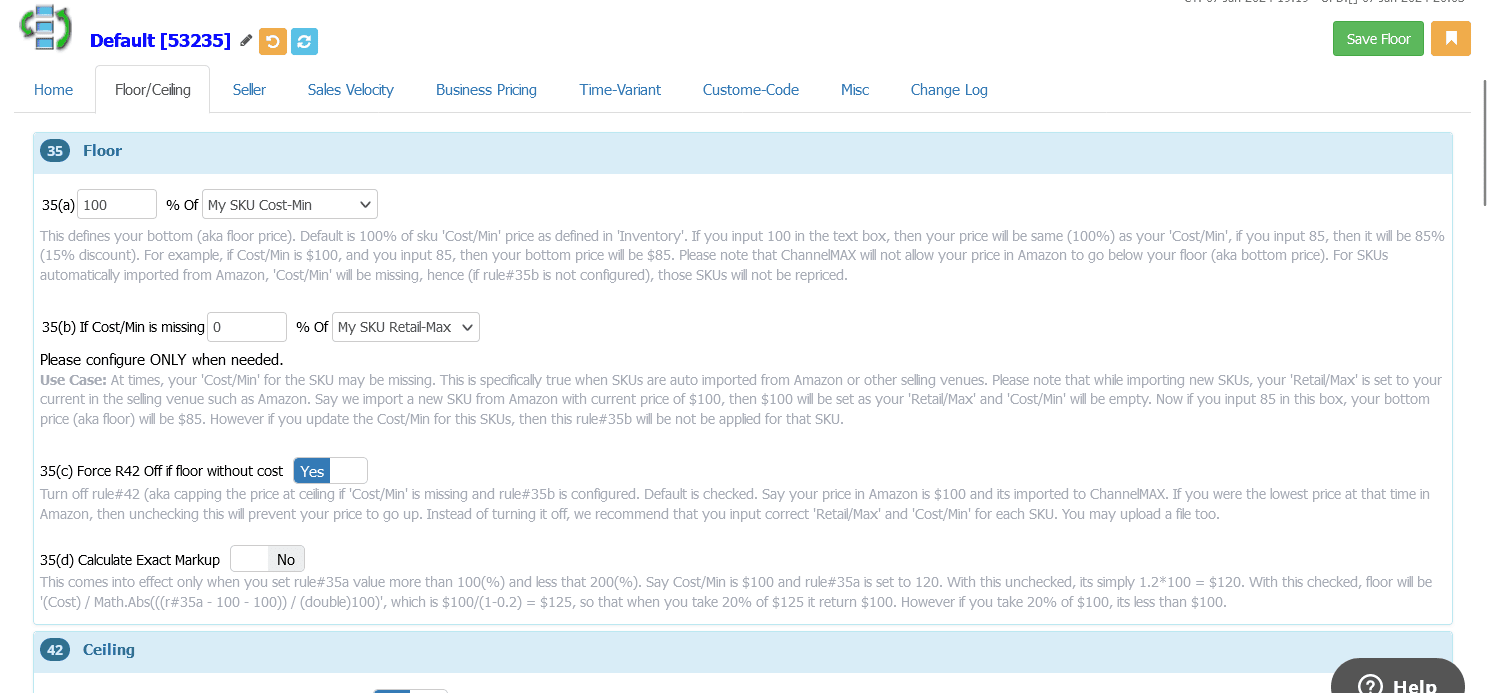Switch to the Seller tab
1490x693 pixels.
tap(248, 89)
